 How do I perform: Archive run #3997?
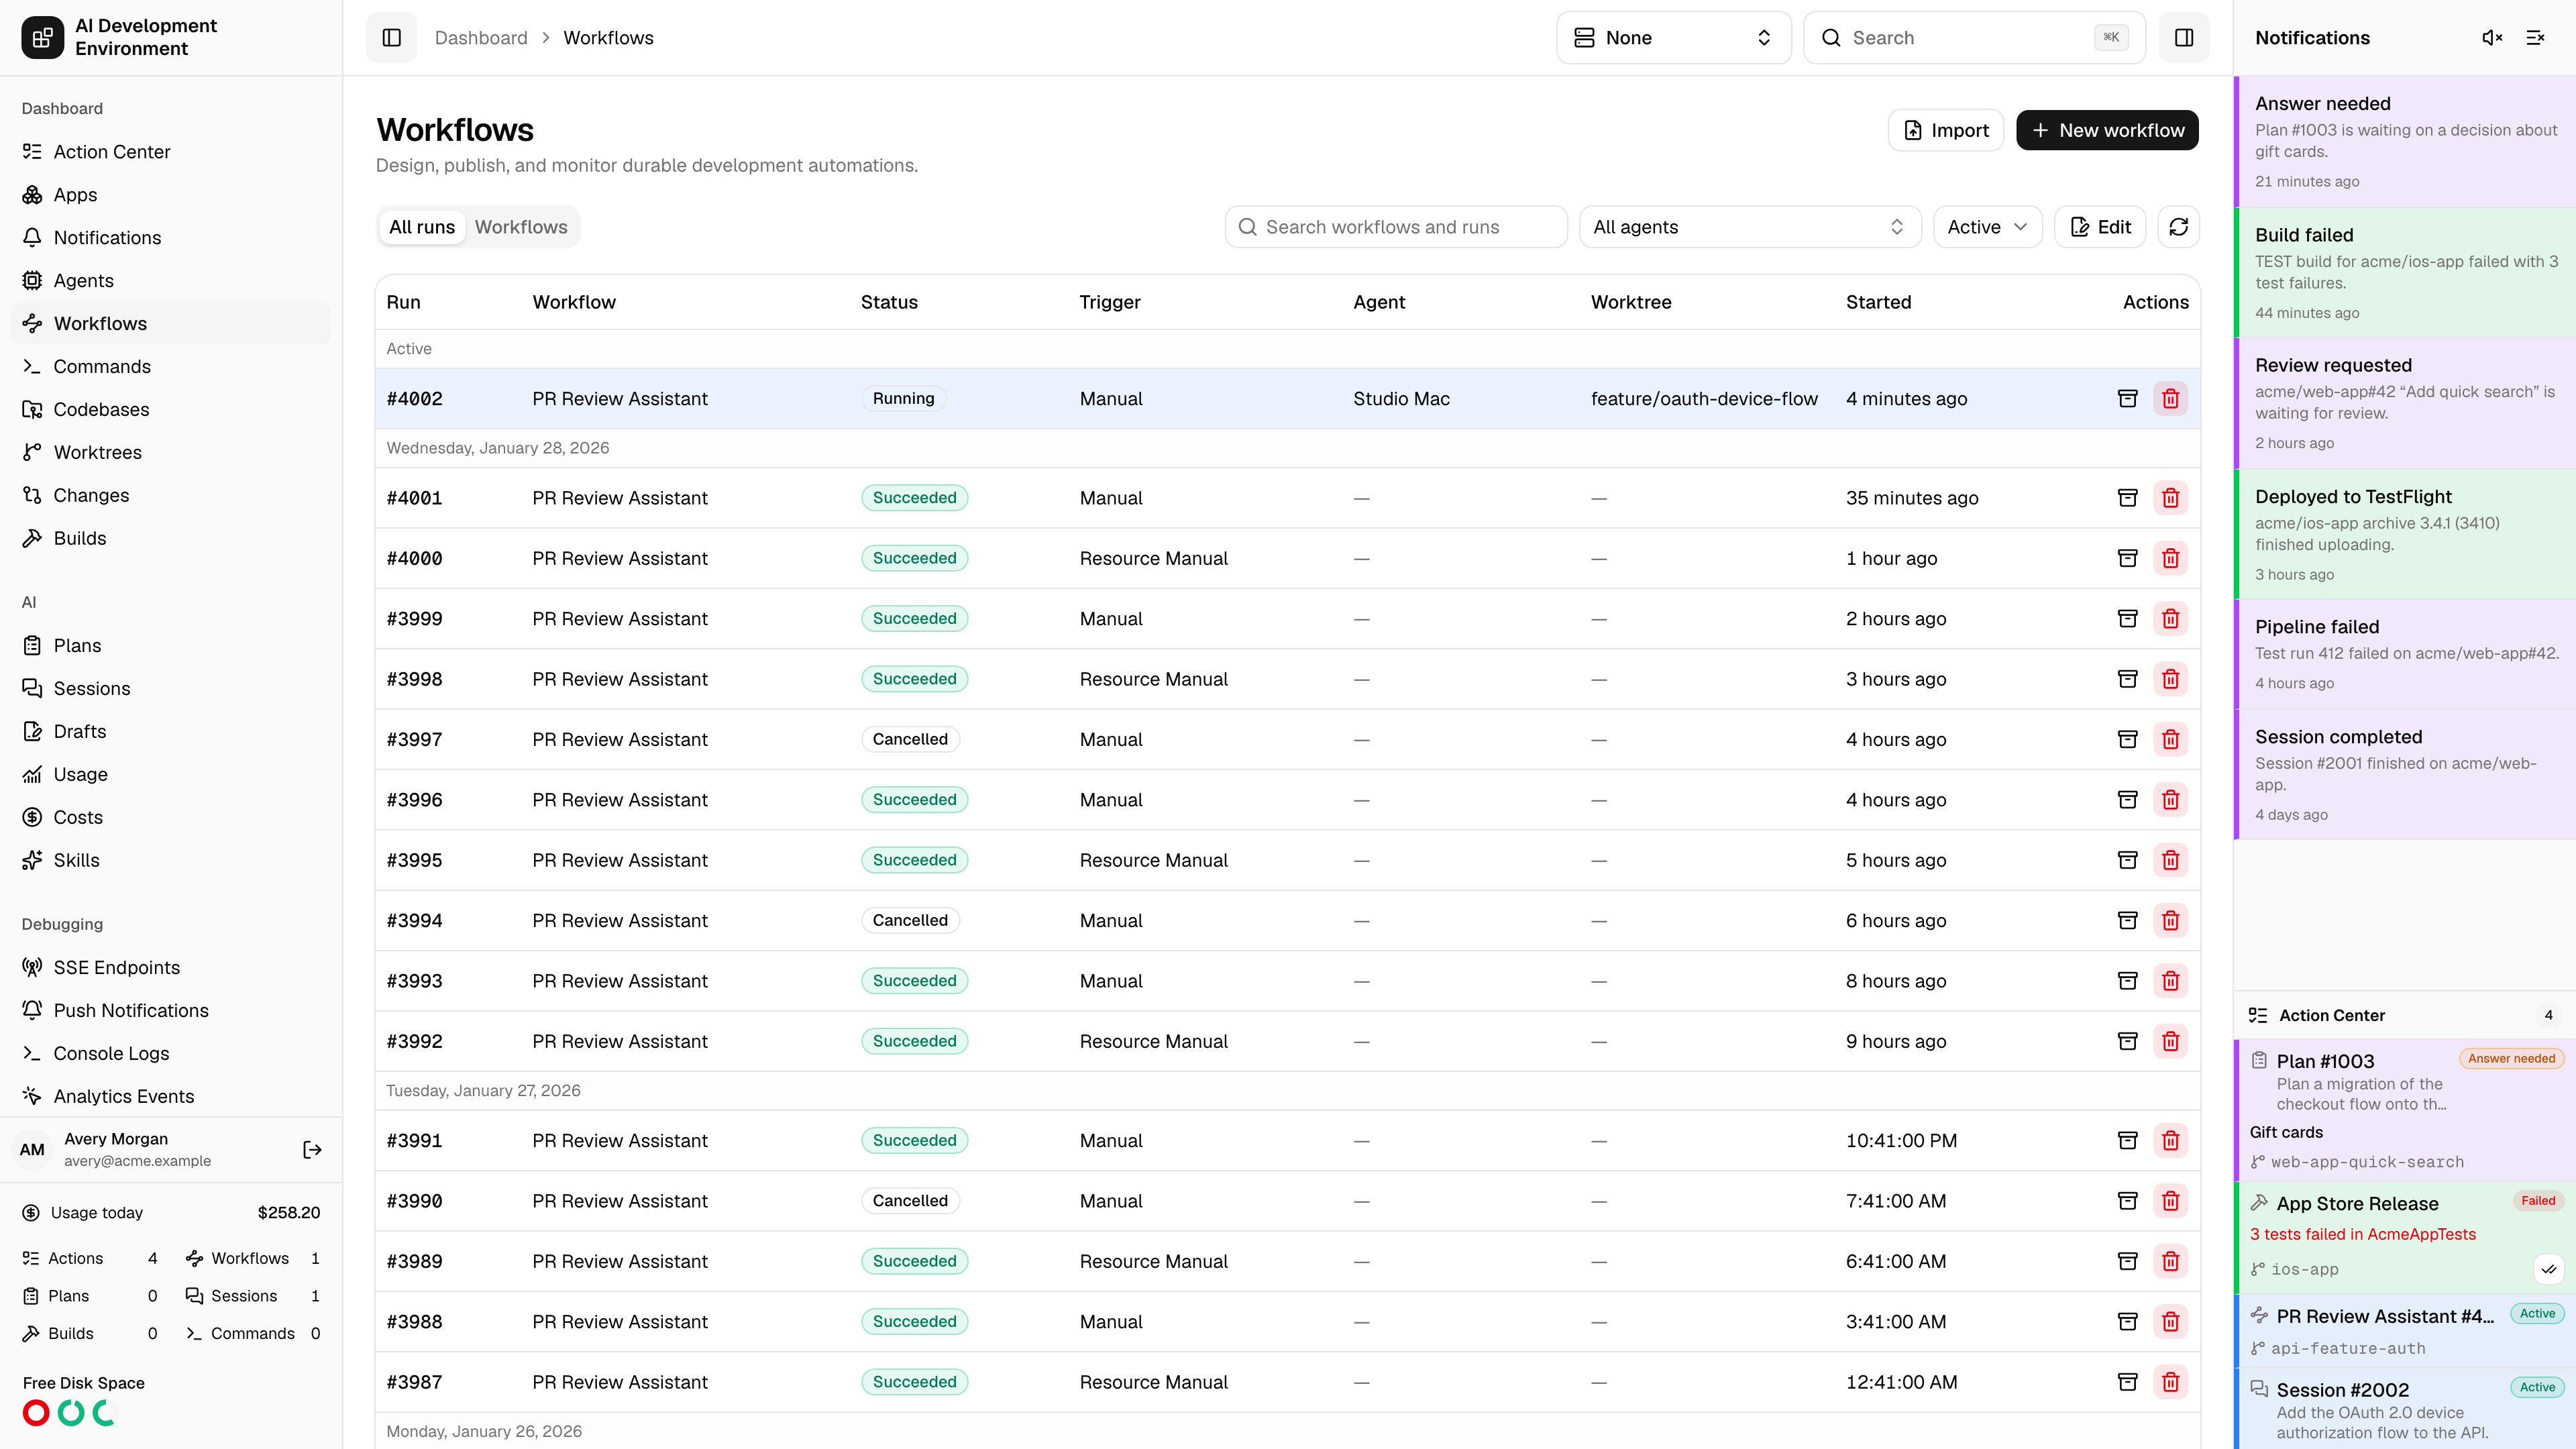pos(2128,740)
